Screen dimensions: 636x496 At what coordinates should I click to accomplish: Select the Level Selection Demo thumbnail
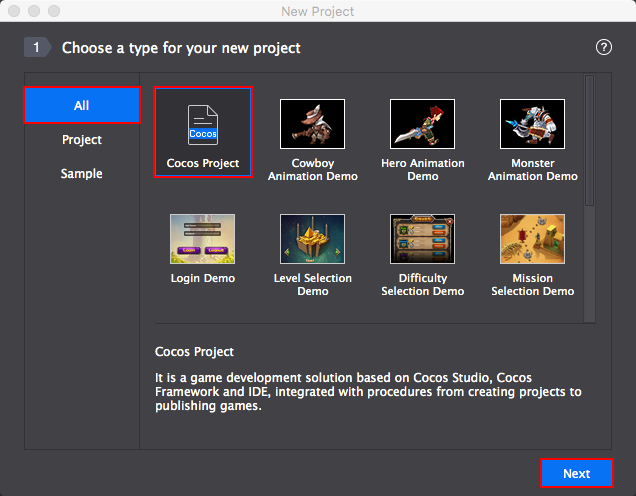312,239
